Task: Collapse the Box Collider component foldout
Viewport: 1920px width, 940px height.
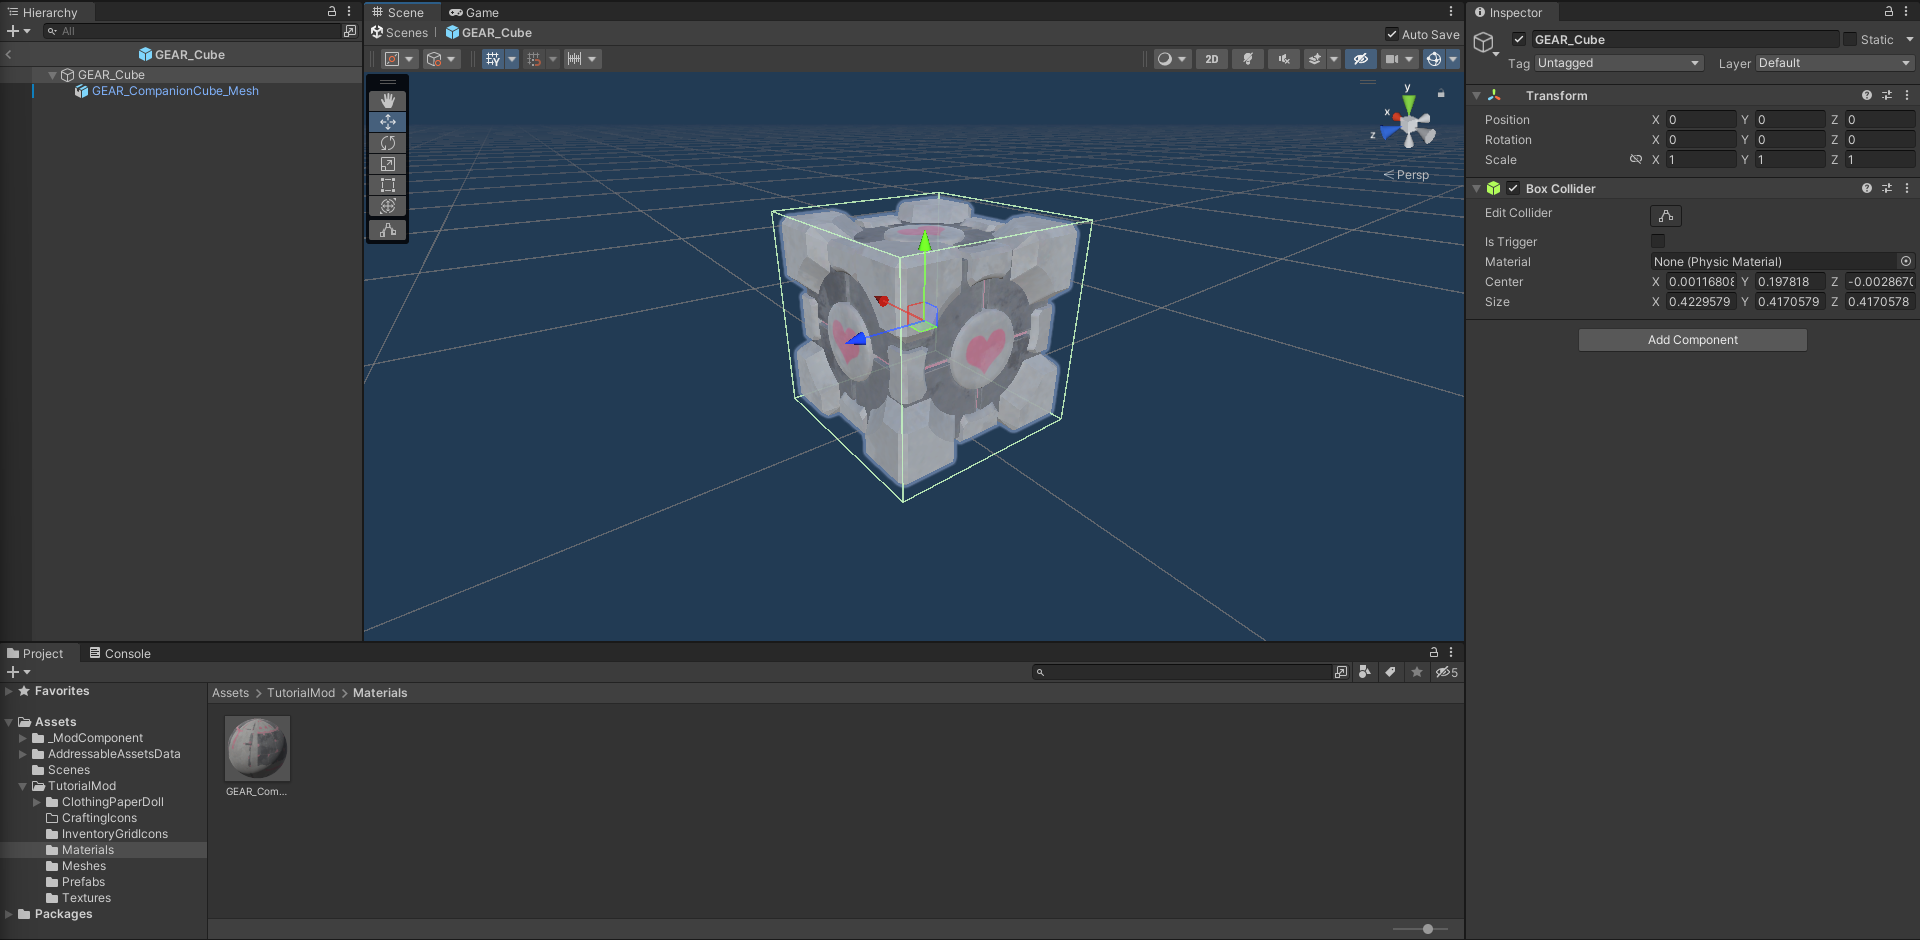Action: 1476,188
